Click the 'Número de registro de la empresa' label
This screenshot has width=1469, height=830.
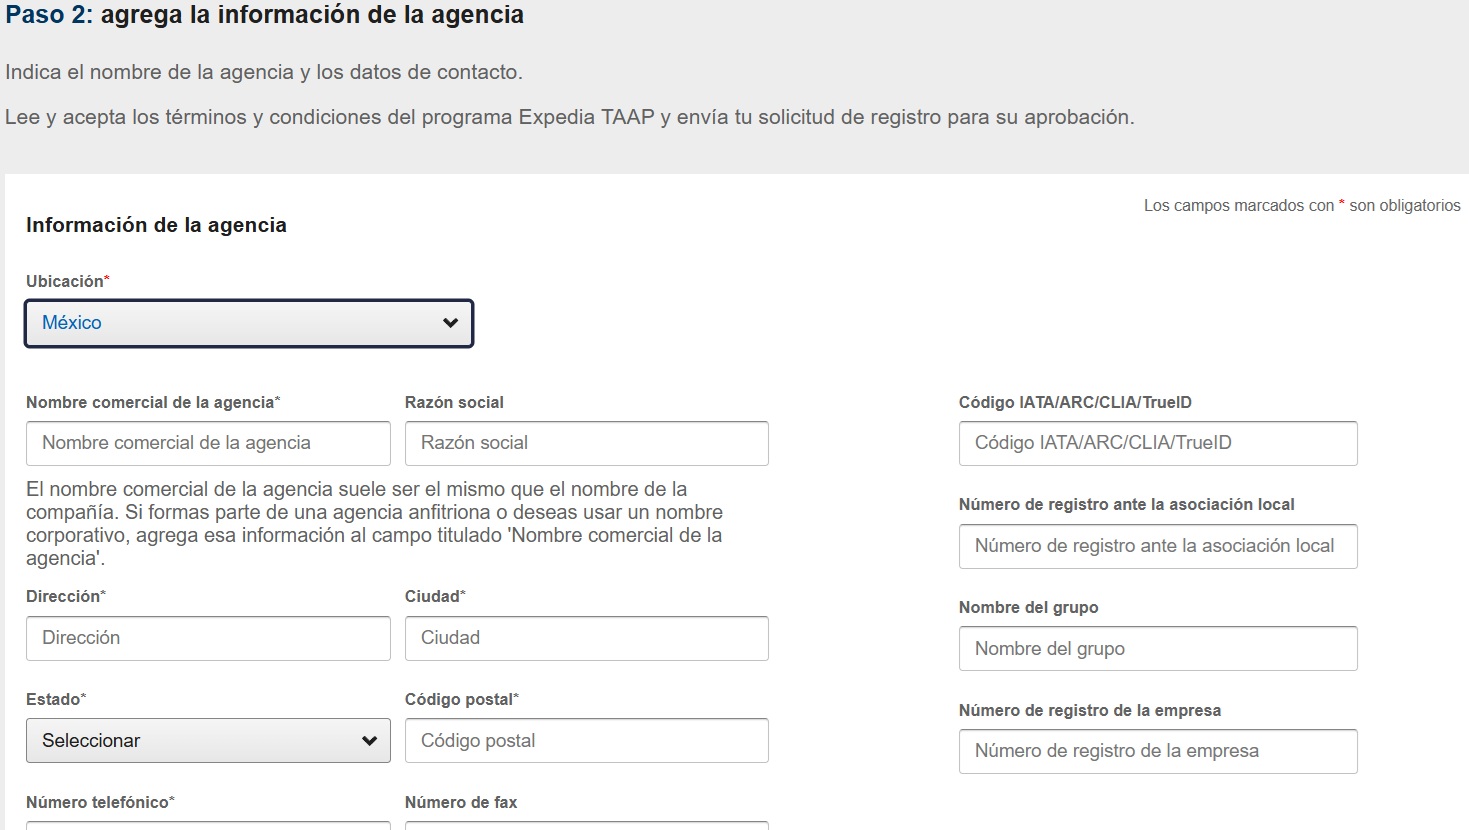[x=1090, y=710]
